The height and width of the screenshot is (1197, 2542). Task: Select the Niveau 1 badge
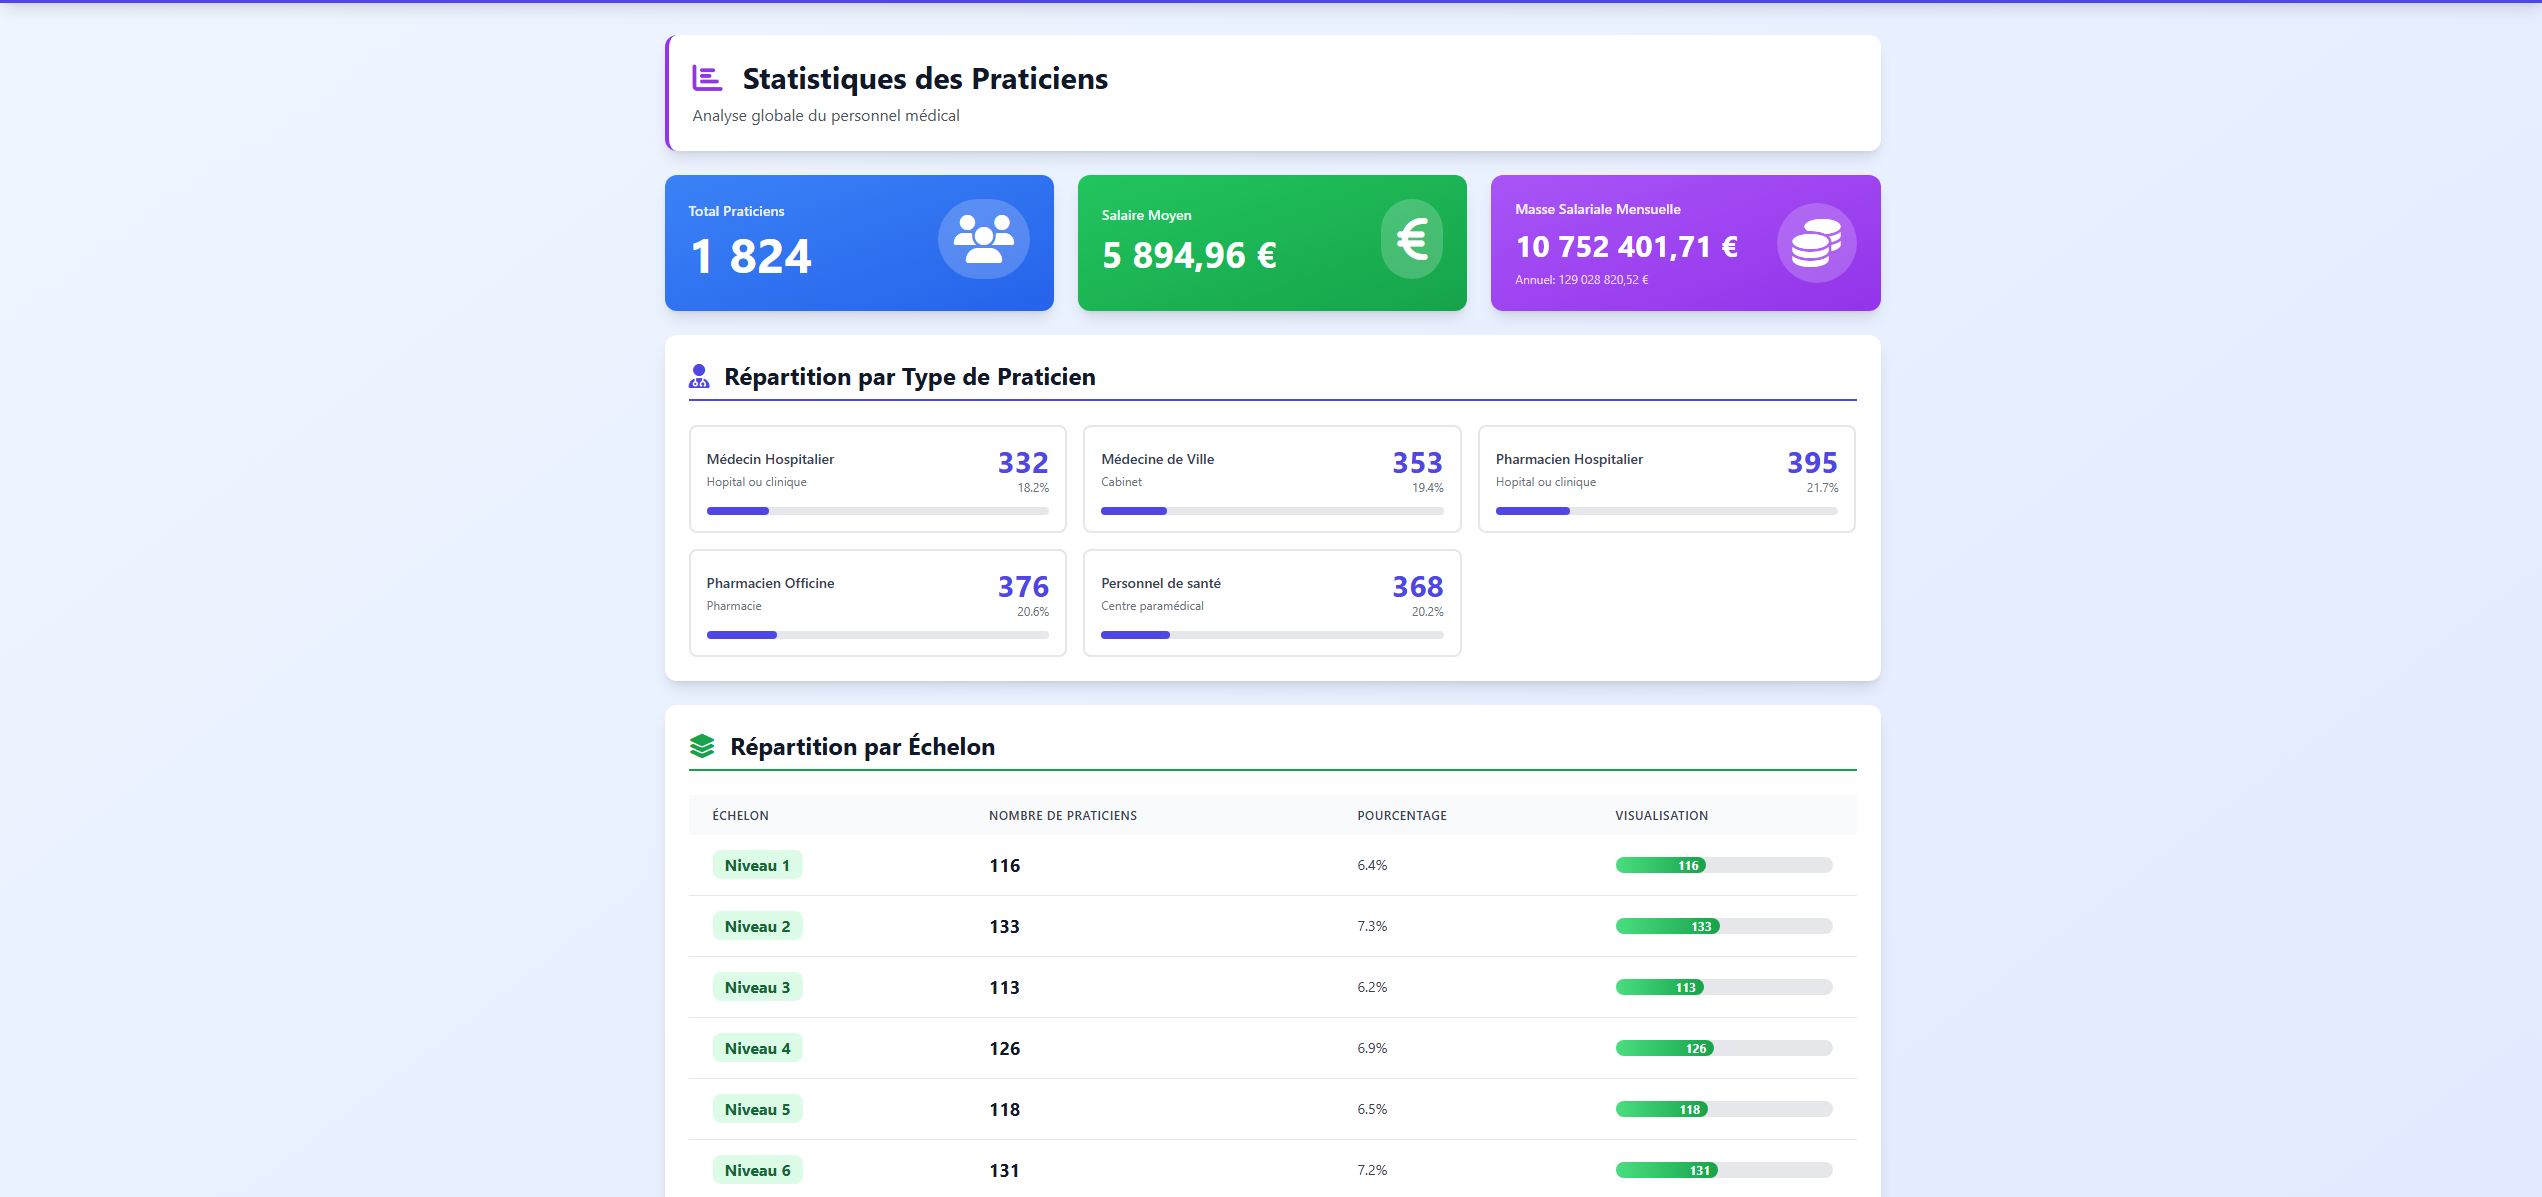click(x=757, y=865)
